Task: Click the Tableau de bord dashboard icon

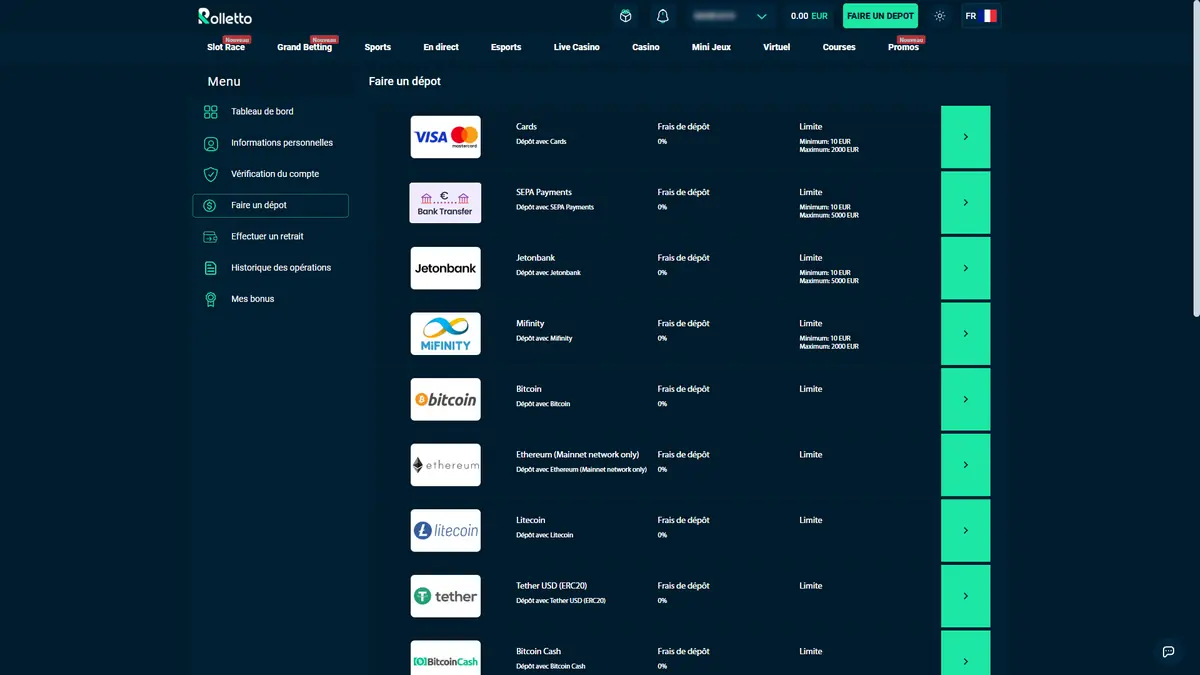Action: pyautogui.click(x=210, y=112)
